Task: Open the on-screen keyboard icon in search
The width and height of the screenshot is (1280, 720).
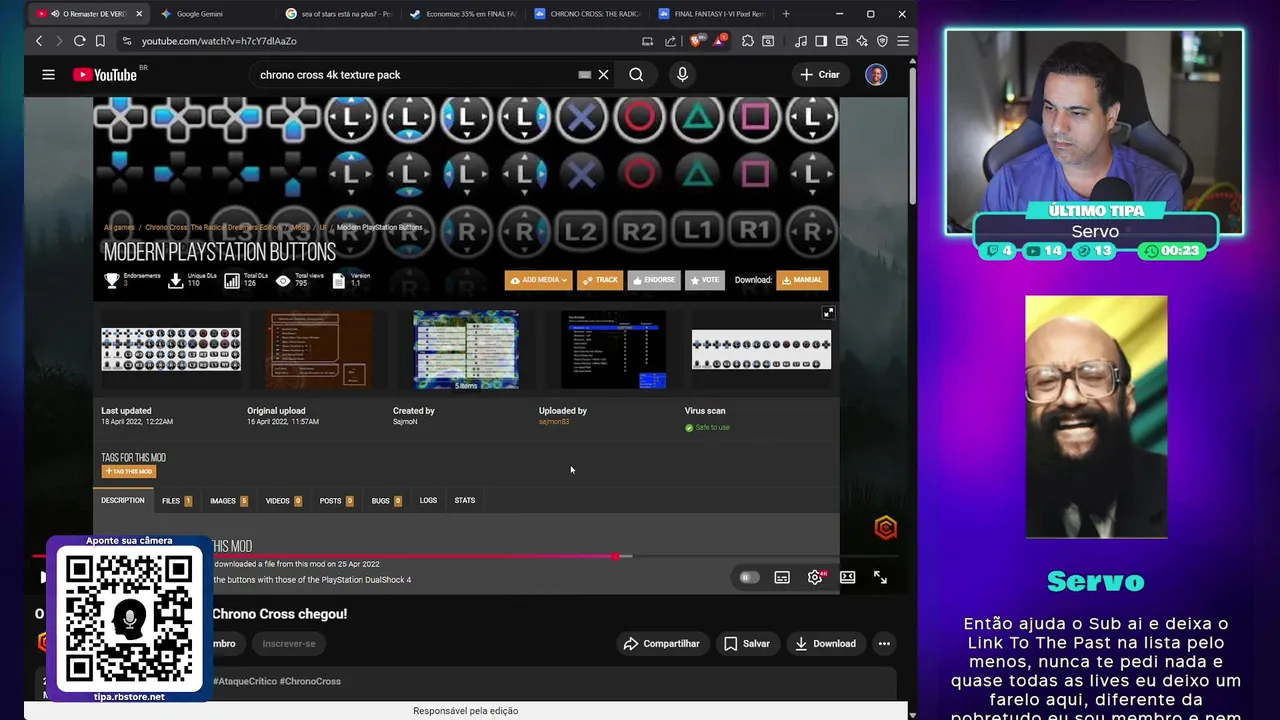Action: [584, 74]
